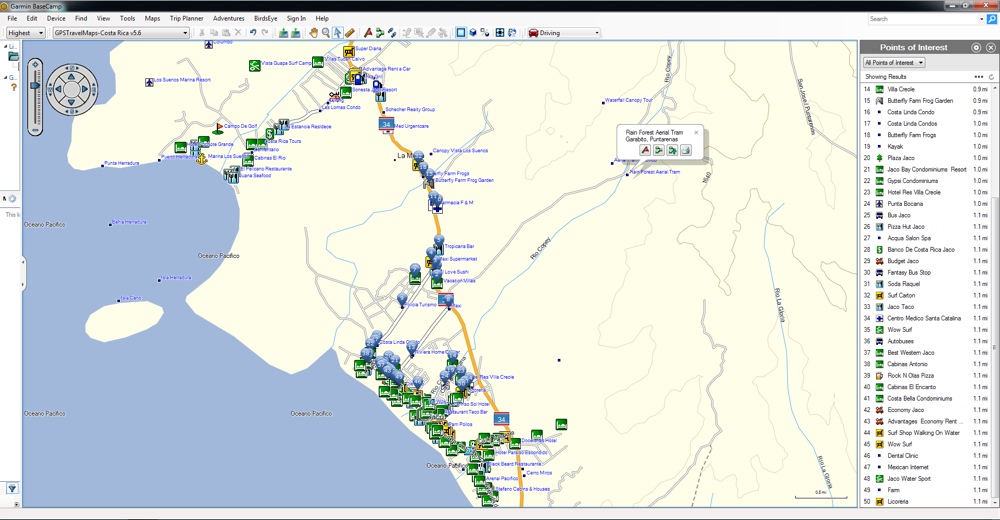Pan map down with compass arrow
Screen dimensions: 1000x520
[72, 102]
